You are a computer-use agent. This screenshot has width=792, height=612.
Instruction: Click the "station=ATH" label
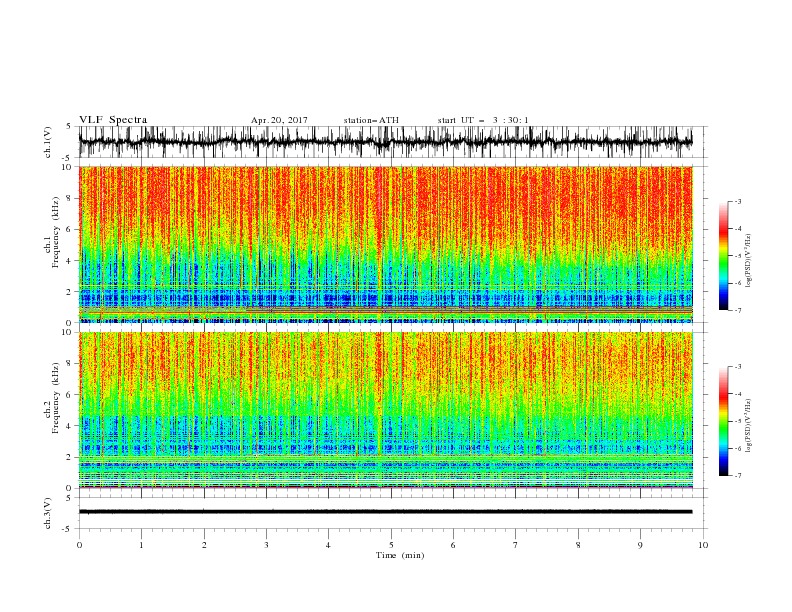(371, 120)
